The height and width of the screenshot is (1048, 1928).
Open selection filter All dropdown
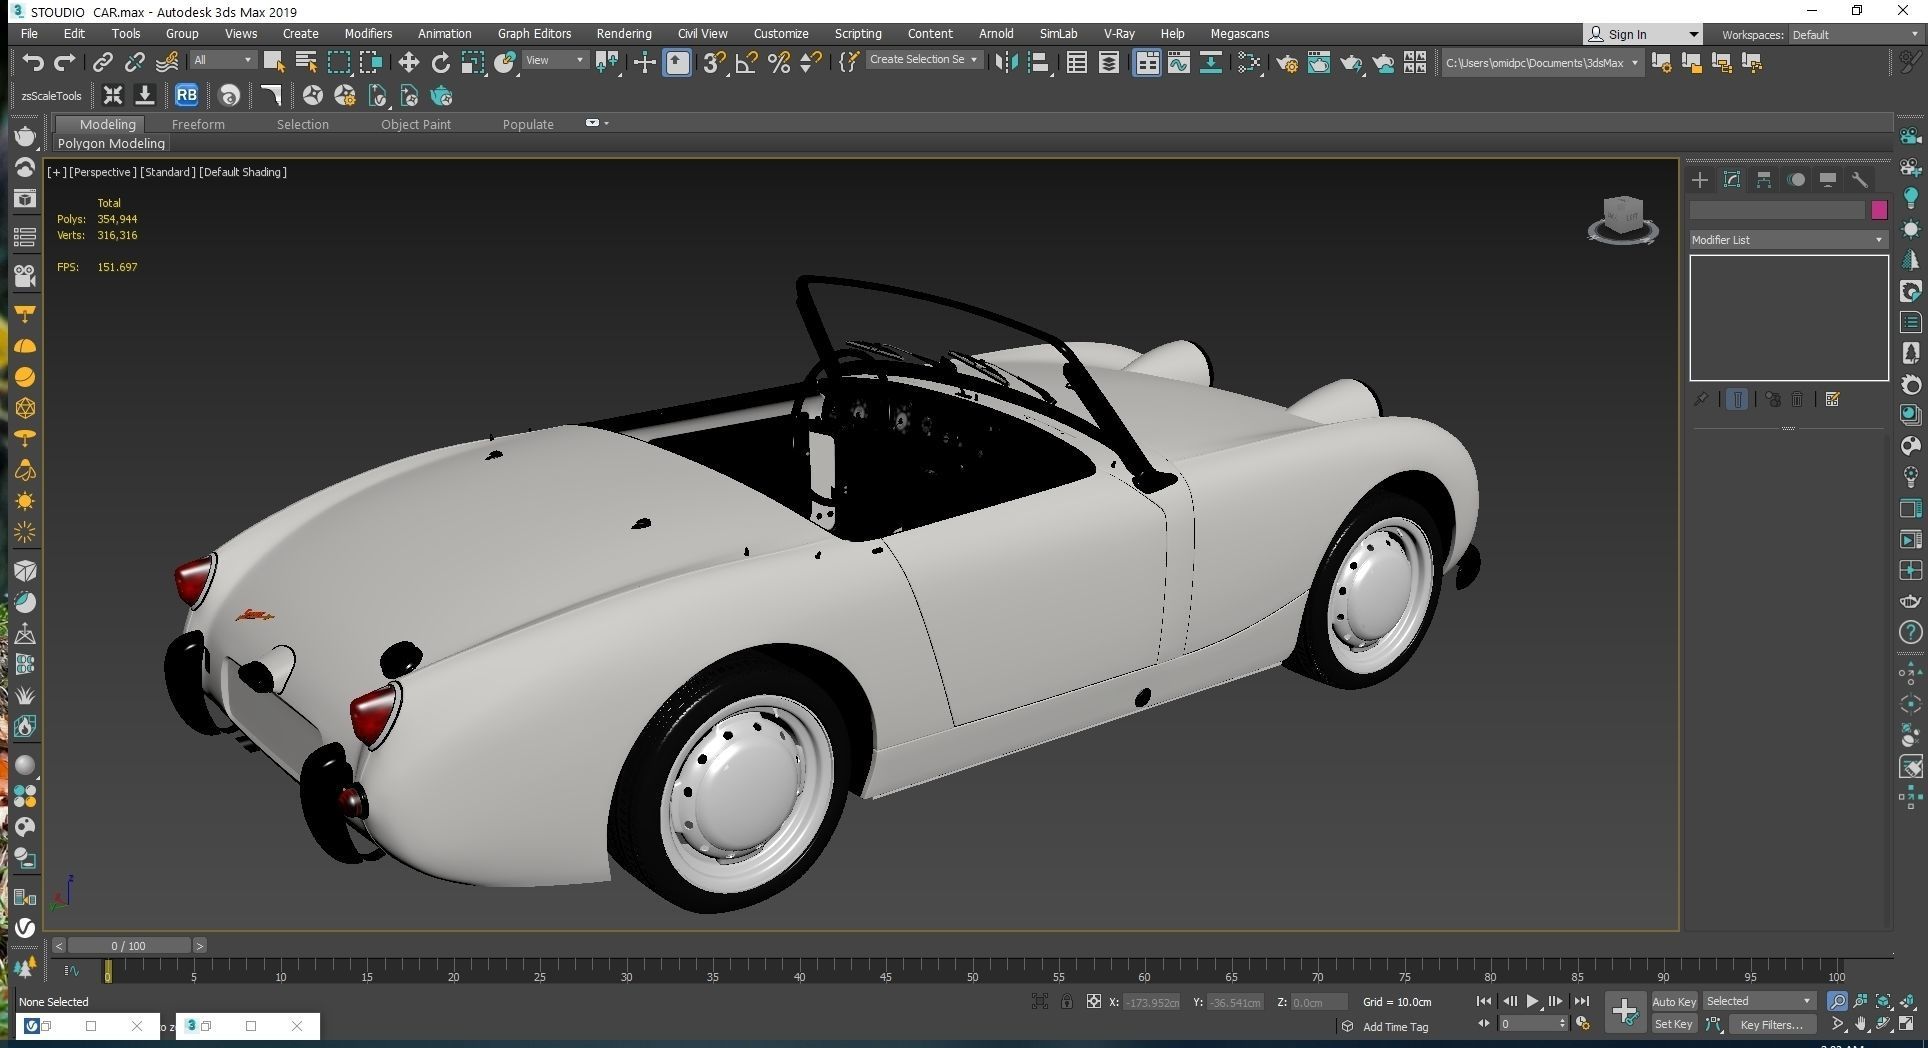223,60
